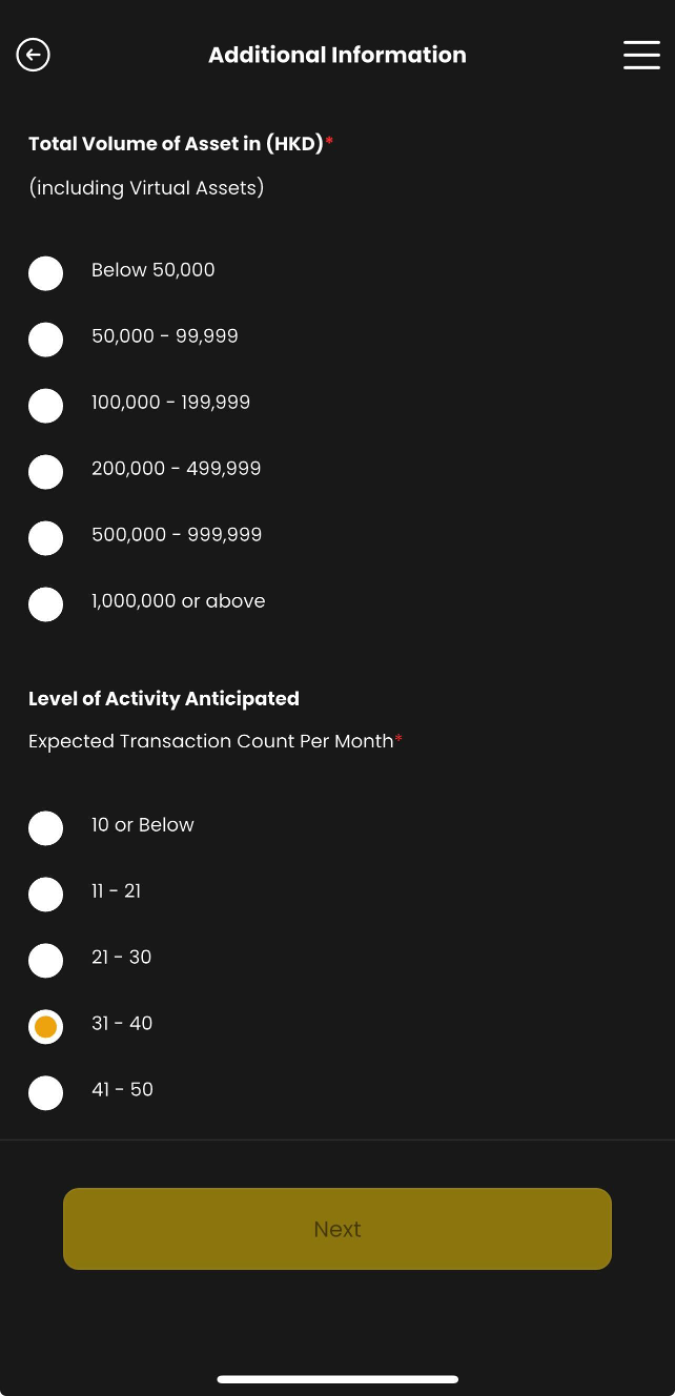Select the 11 - 21 transactions option
Image resolution: width=676 pixels, height=1396 pixels.
tap(46, 894)
